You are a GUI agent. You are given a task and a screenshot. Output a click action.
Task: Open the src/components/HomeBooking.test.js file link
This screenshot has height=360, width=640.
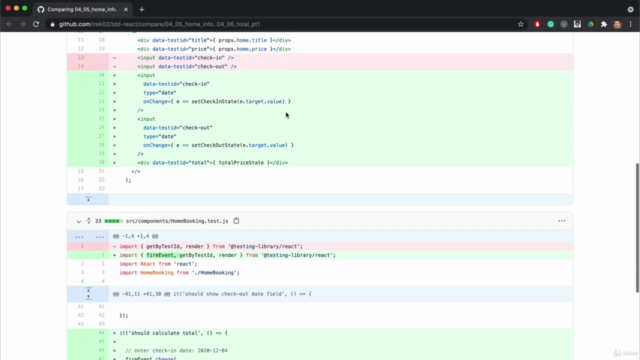(x=177, y=221)
